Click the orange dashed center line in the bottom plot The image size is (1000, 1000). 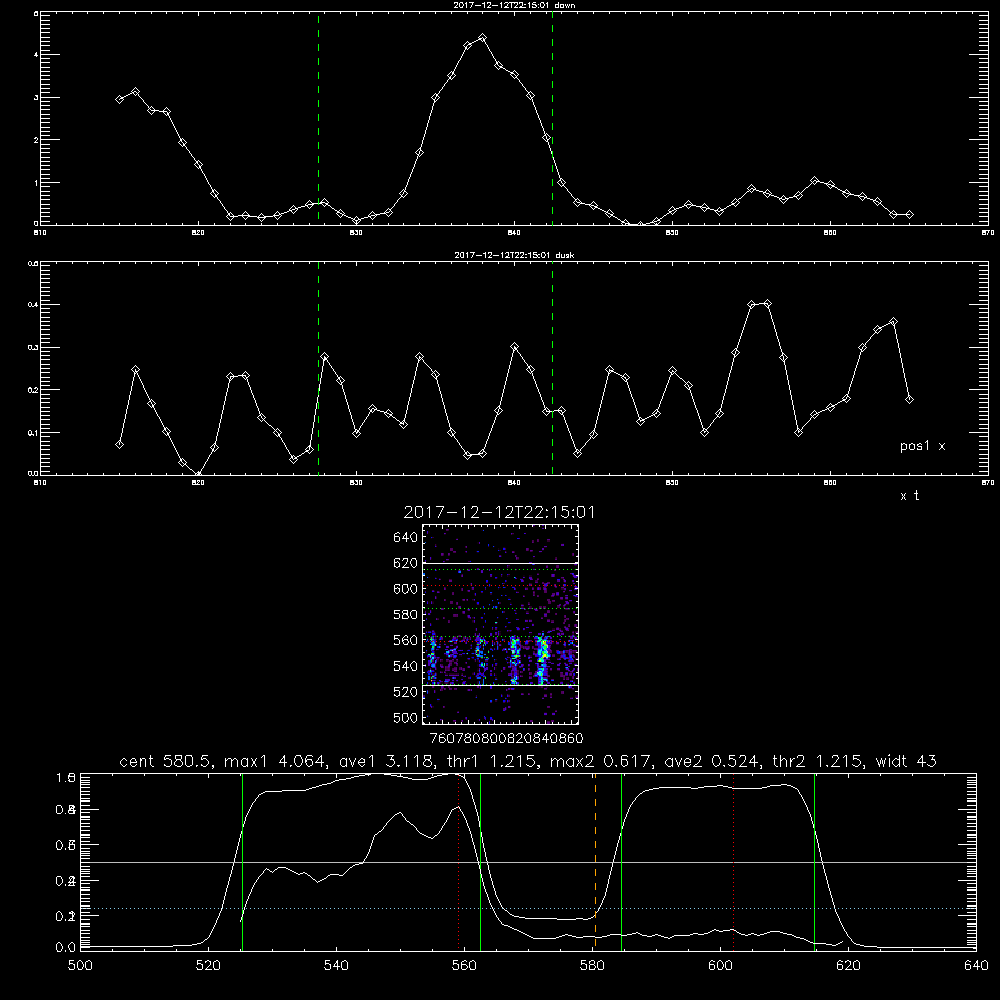(x=595, y=861)
